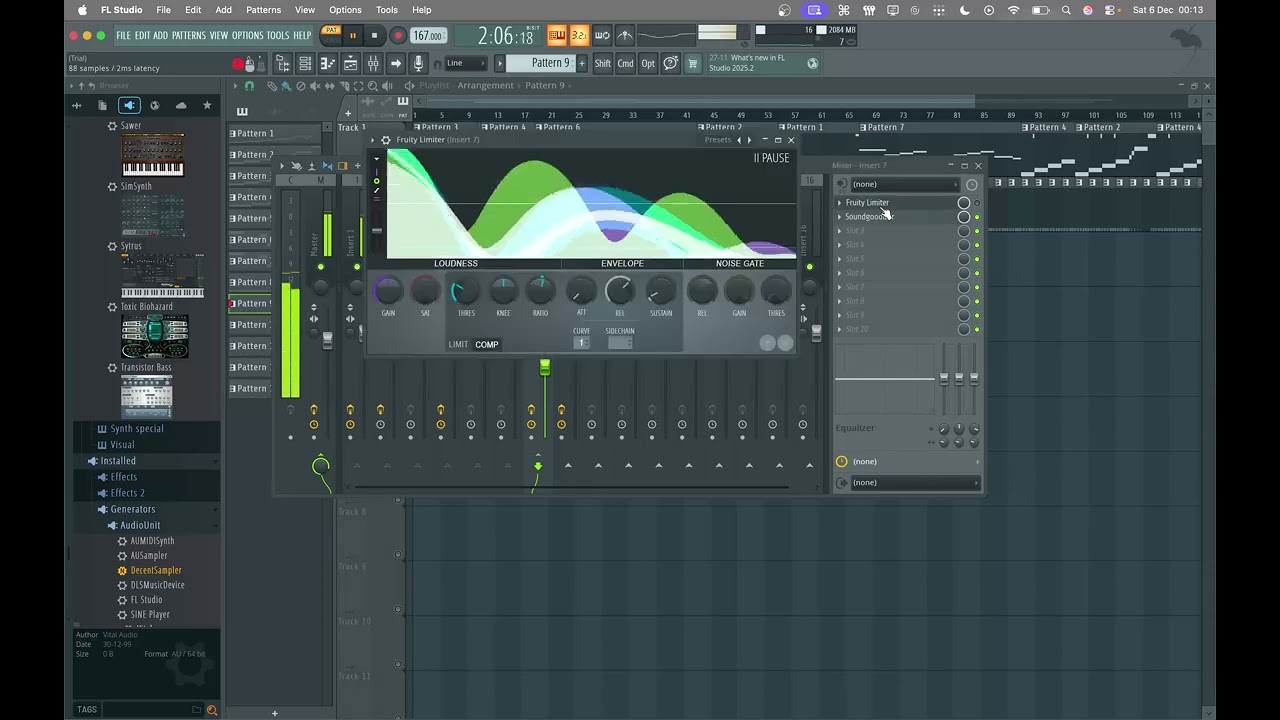Image resolution: width=1280 pixels, height=720 pixels.
Task: Select the playlist mute tool icon
Action: pos(315,86)
